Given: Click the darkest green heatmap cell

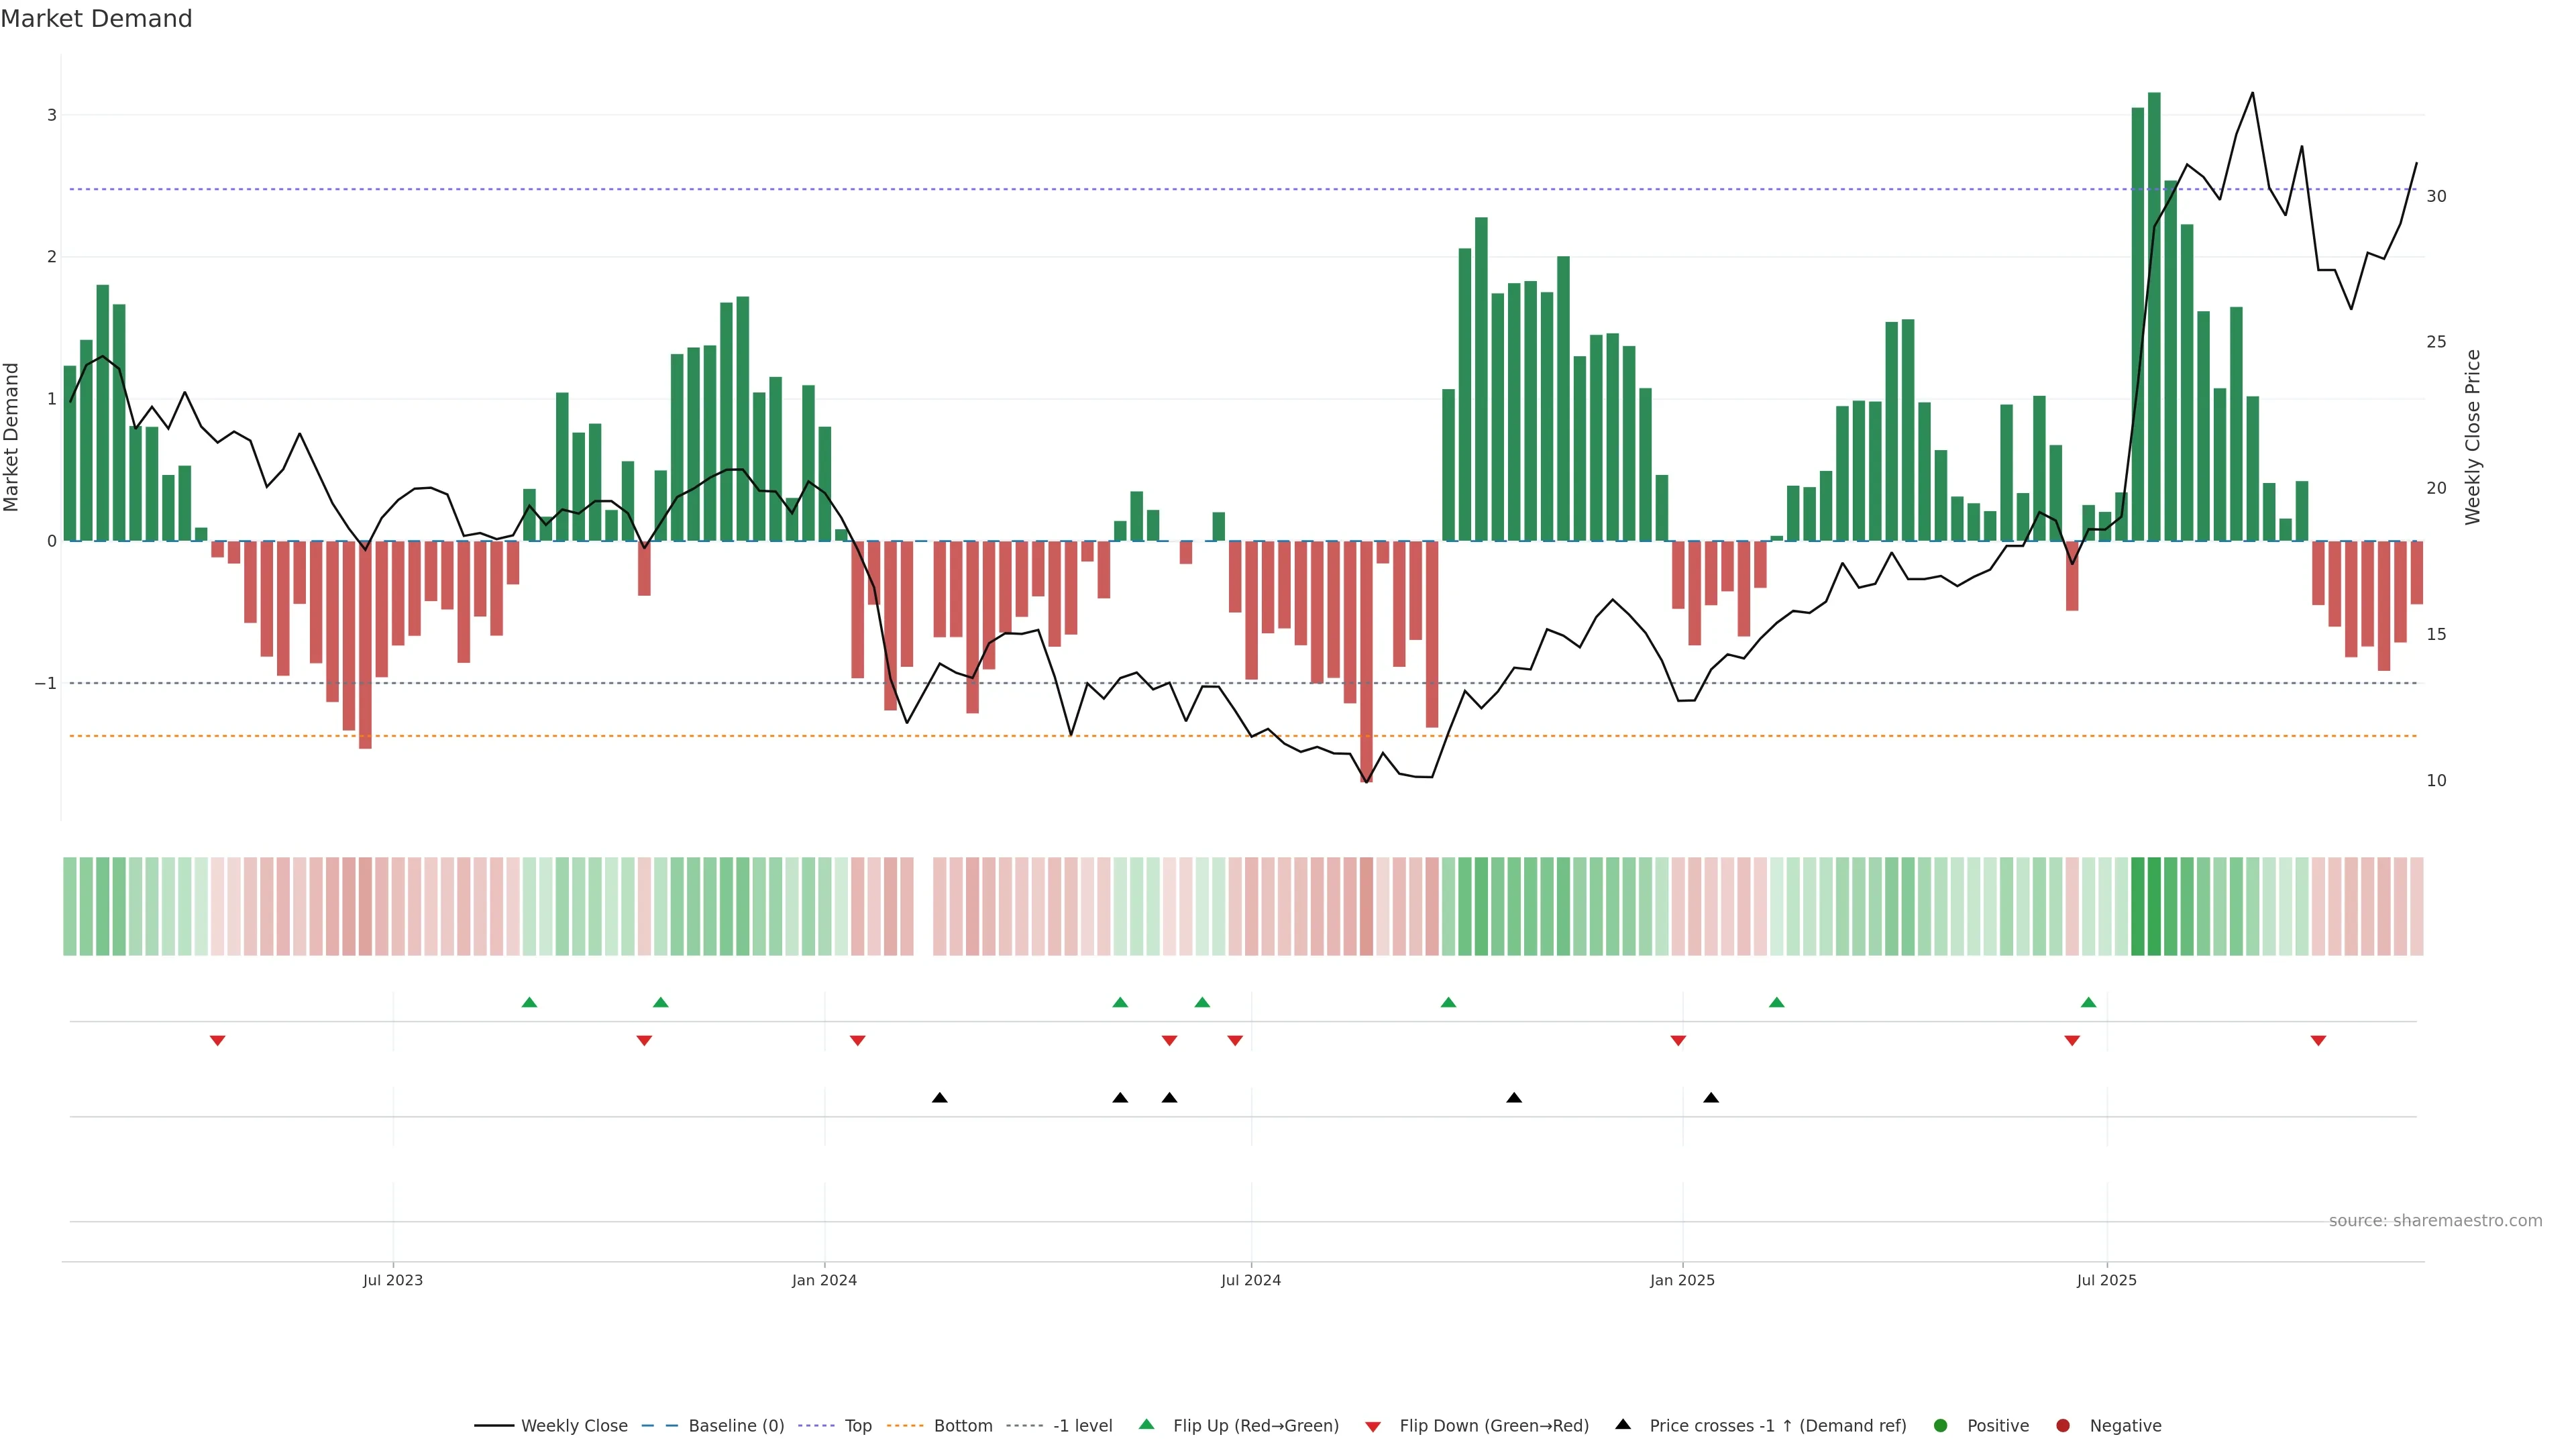Looking at the screenshot, I should pyautogui.click(x=2154, y=906).
